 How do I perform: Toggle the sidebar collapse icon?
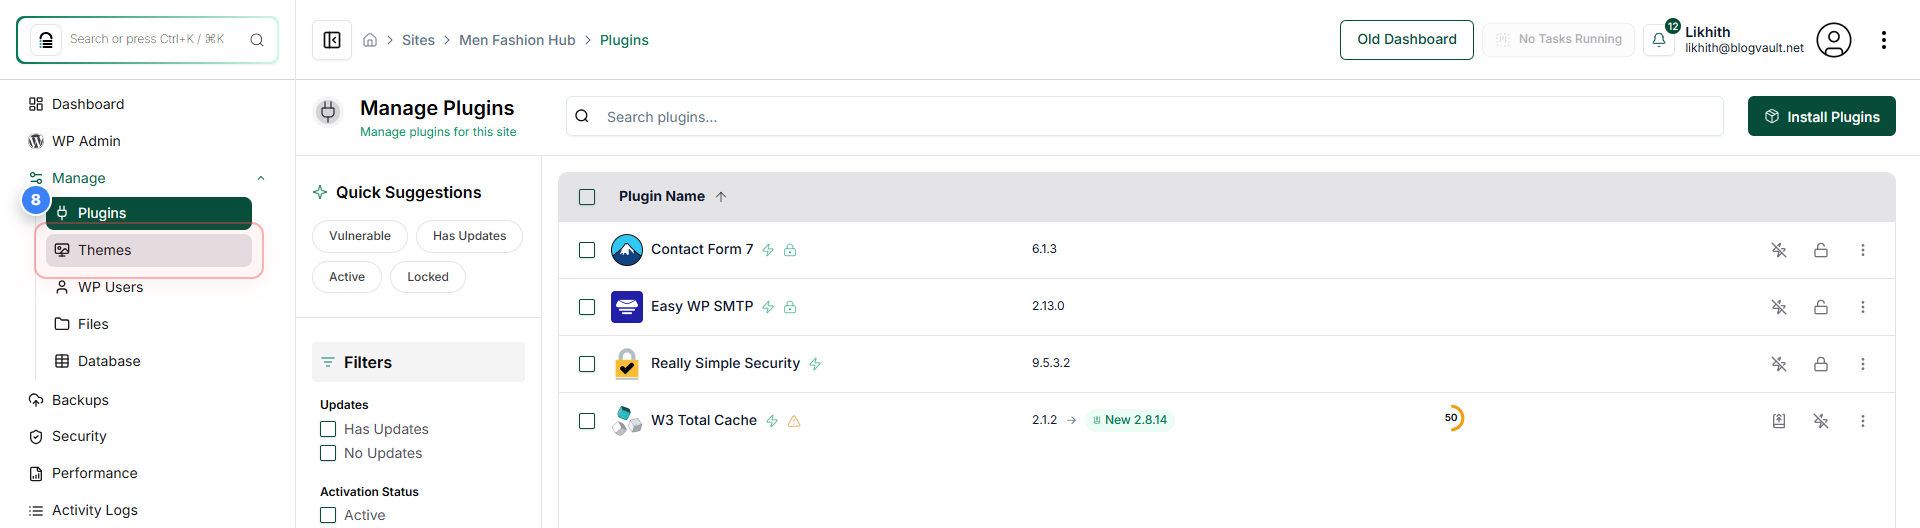[332, 40]
